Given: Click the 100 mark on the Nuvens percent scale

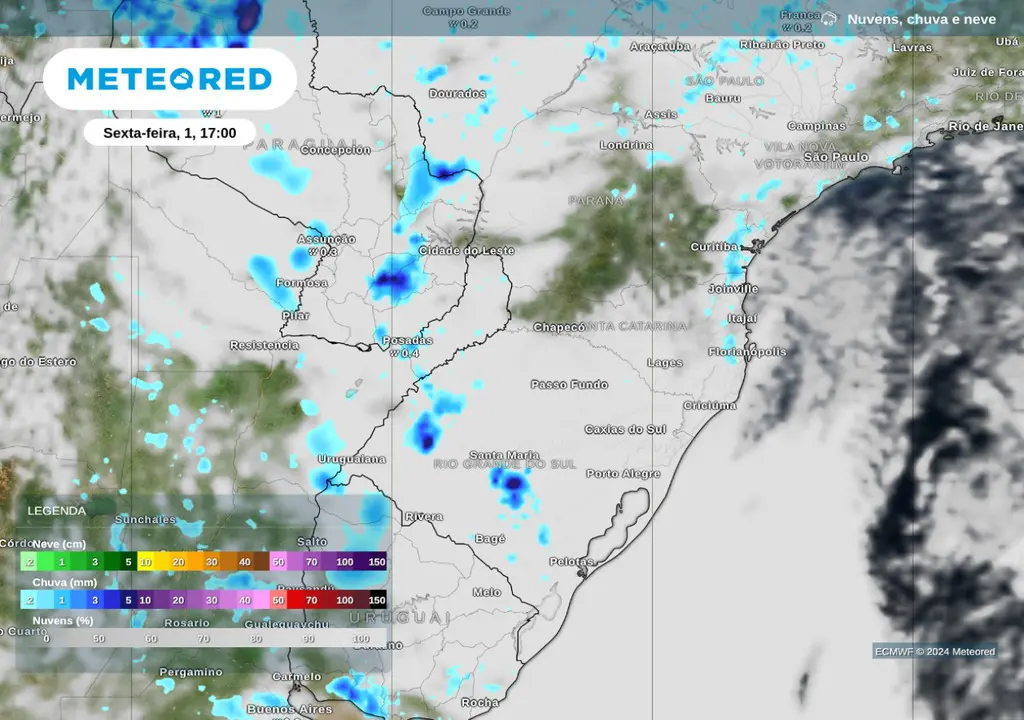Looking at the screenshot, I should coord(360,639).
